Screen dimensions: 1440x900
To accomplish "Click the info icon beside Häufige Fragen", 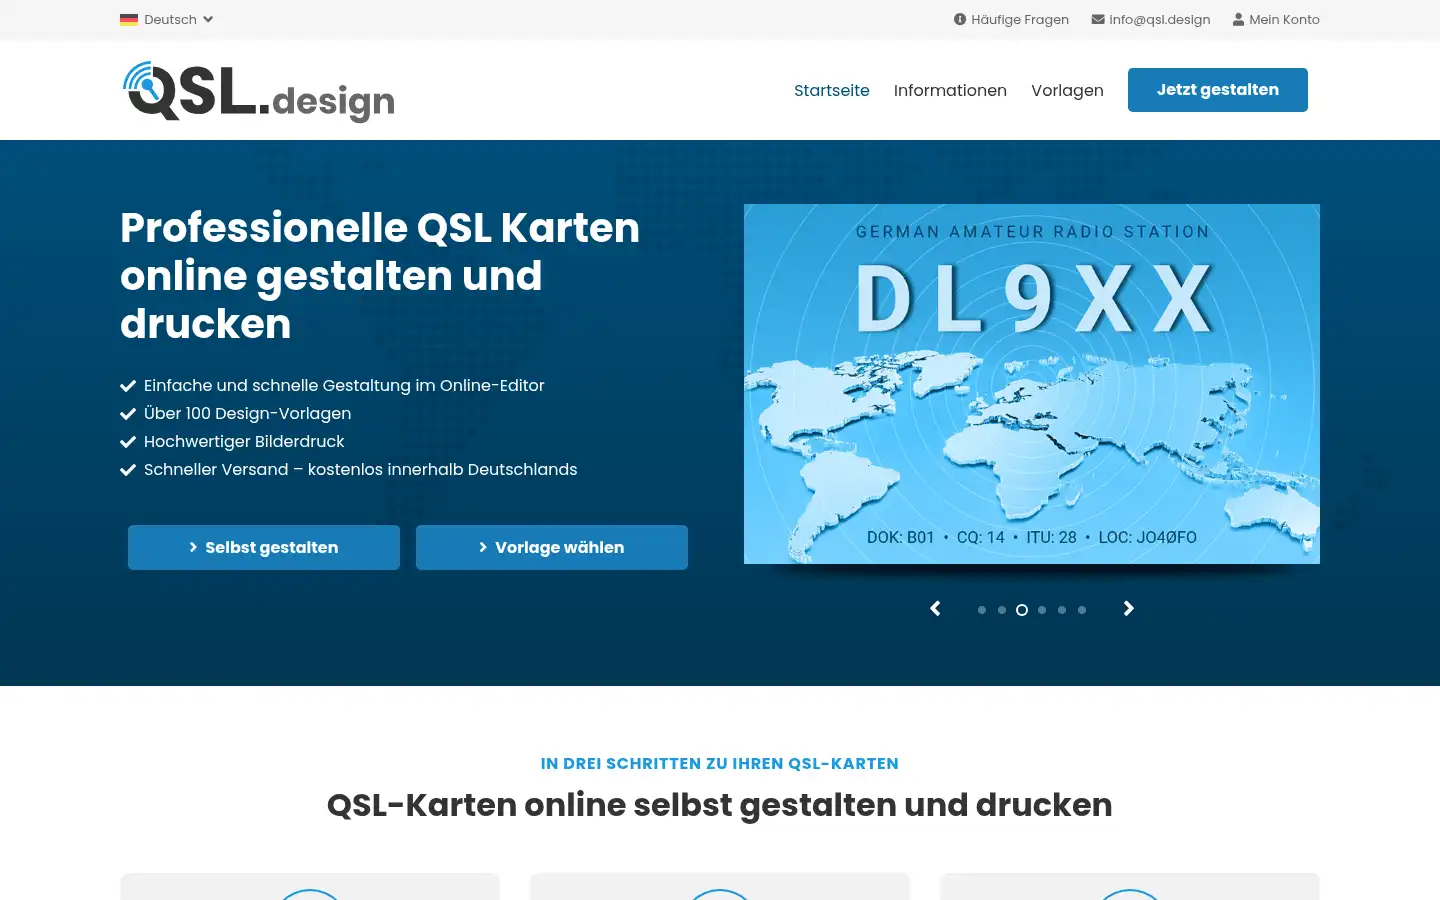I will 960,19.
